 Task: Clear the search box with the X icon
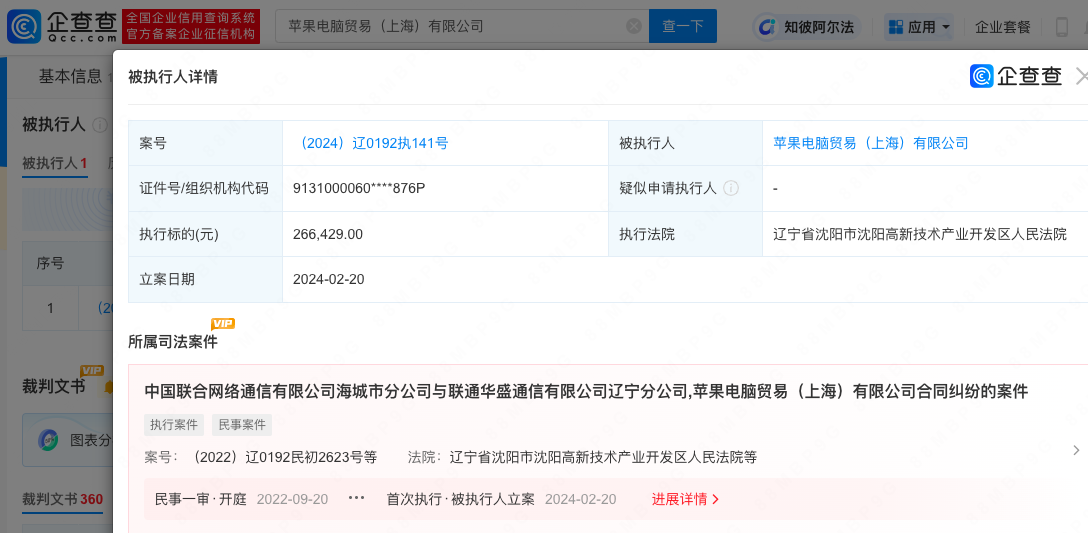coord(632,27)
